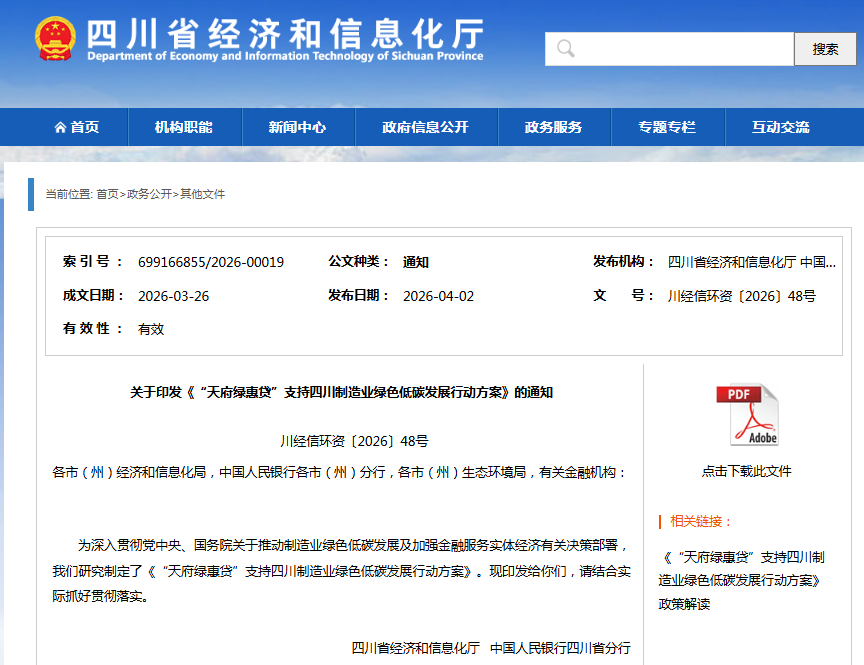The height and width of the screenshot is (665, 864).
Task: Click the truncated 发布机构 value text
Action: click(x=751, y=262)
